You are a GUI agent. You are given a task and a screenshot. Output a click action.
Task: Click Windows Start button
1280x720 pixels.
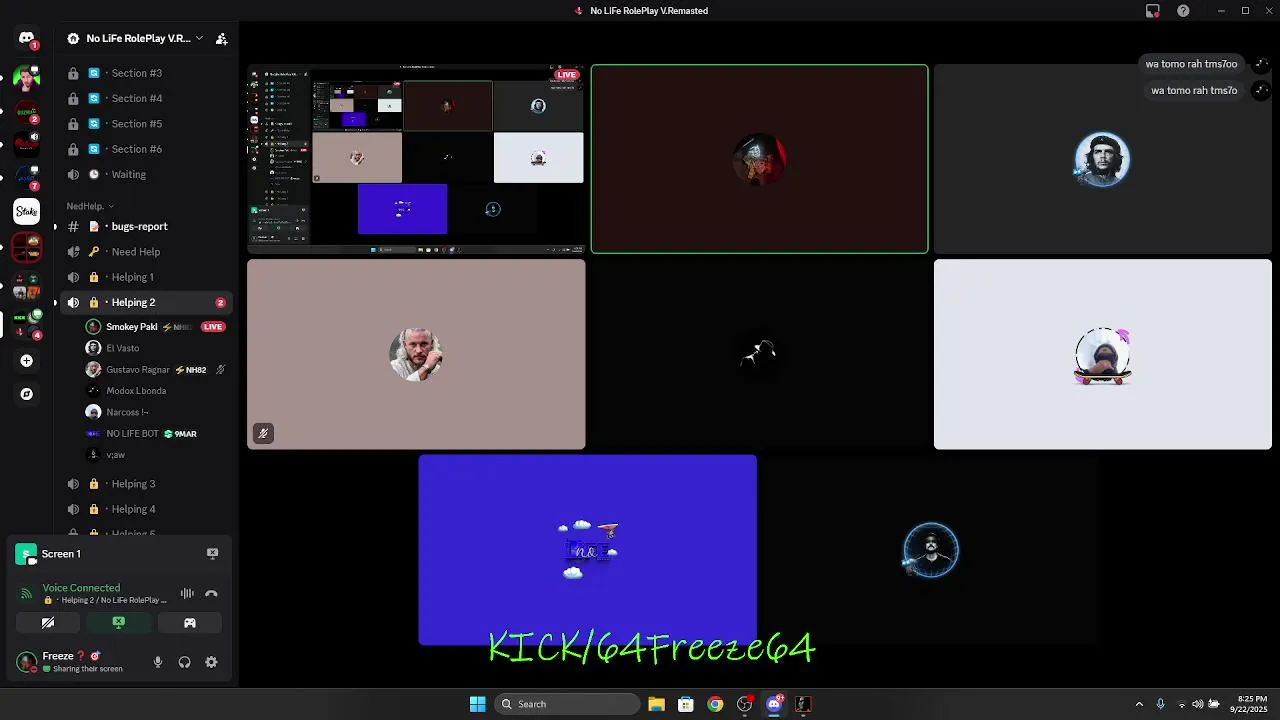pyautogui.click(x=477, y=704)
